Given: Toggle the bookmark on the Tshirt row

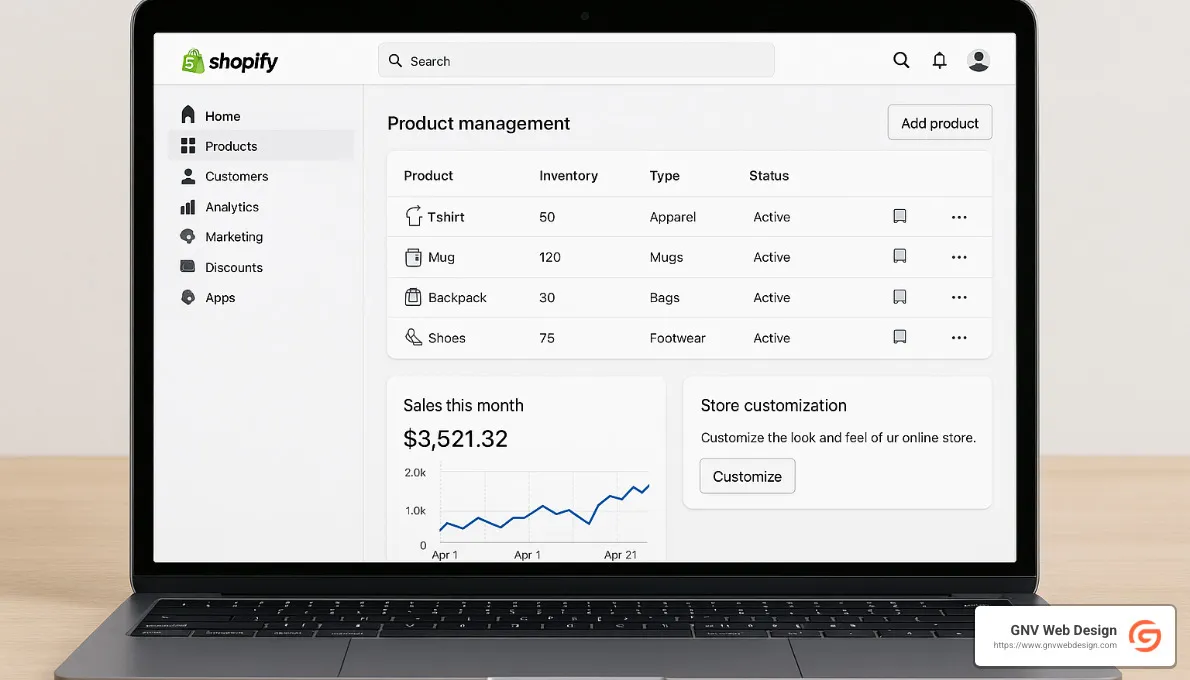Looking at the screenshot, I should coord(899,216).
